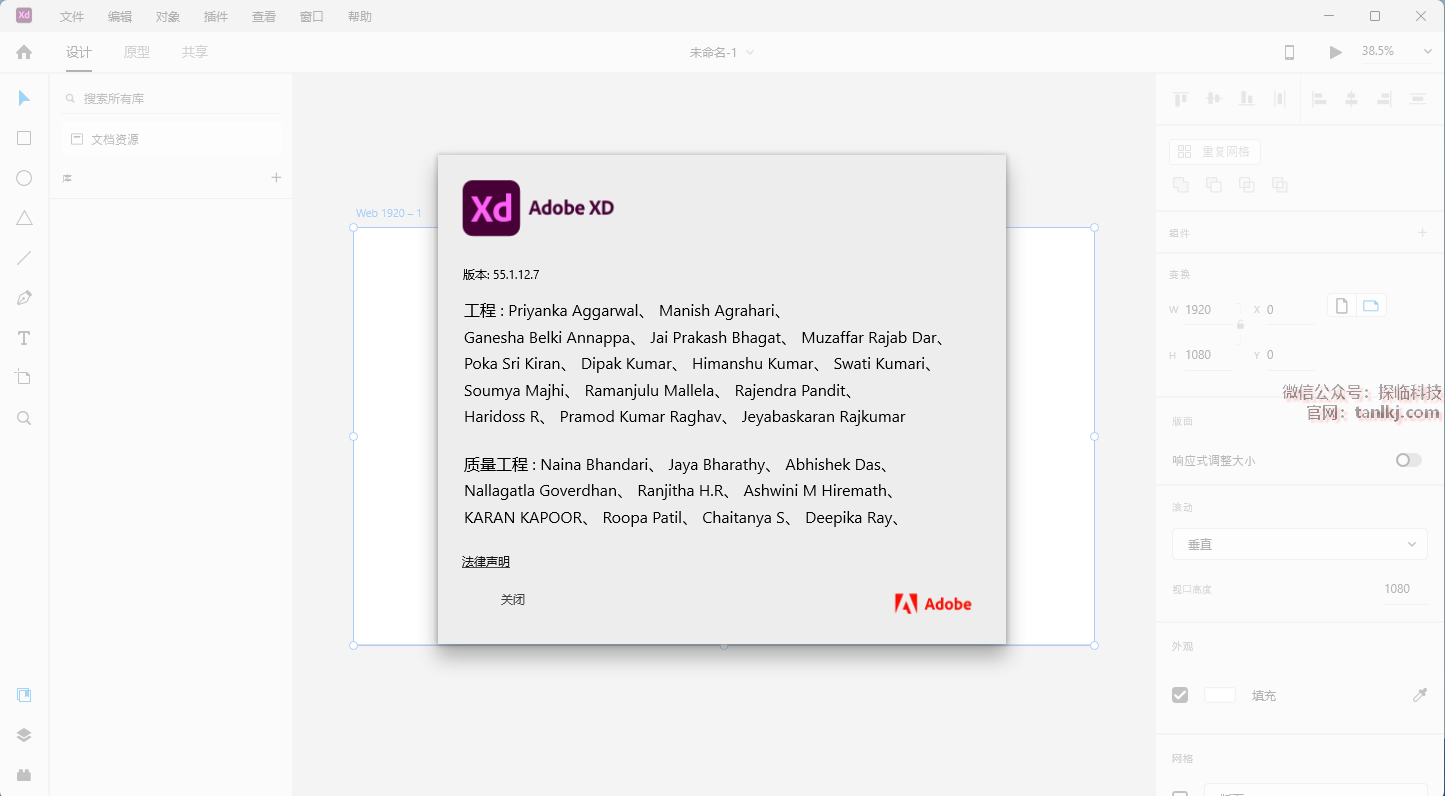This screenshot has width=1445, height=796.
Task: Add a component with the plus icon
Action: (1422, 233)
